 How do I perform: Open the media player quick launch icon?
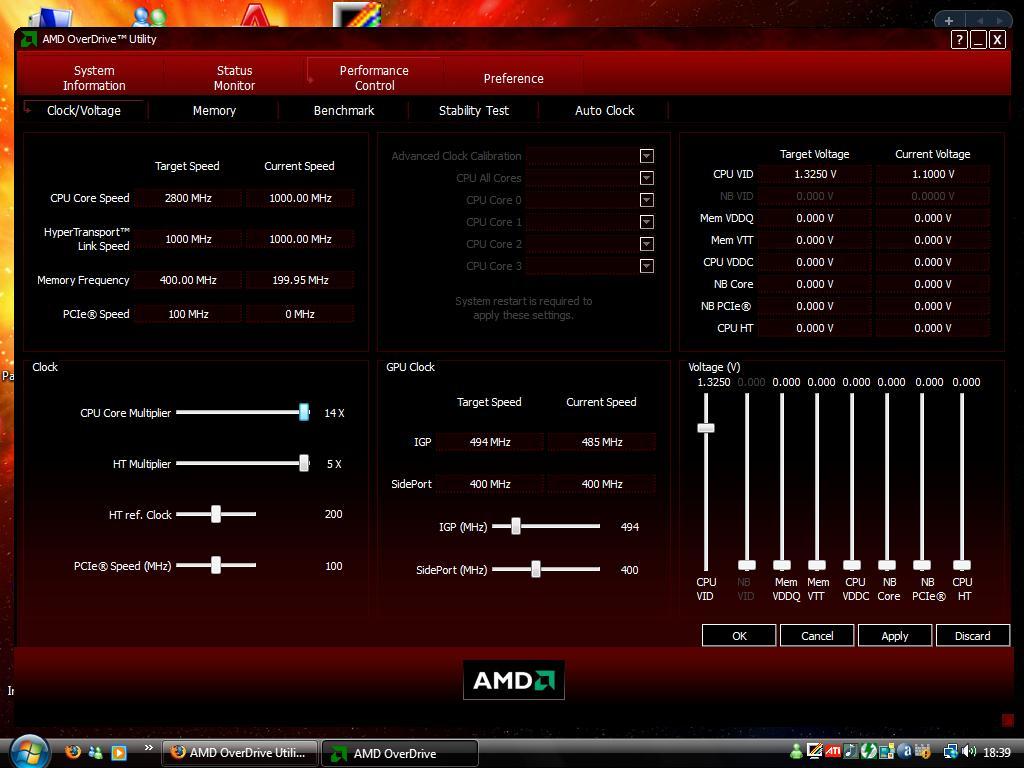119,753
